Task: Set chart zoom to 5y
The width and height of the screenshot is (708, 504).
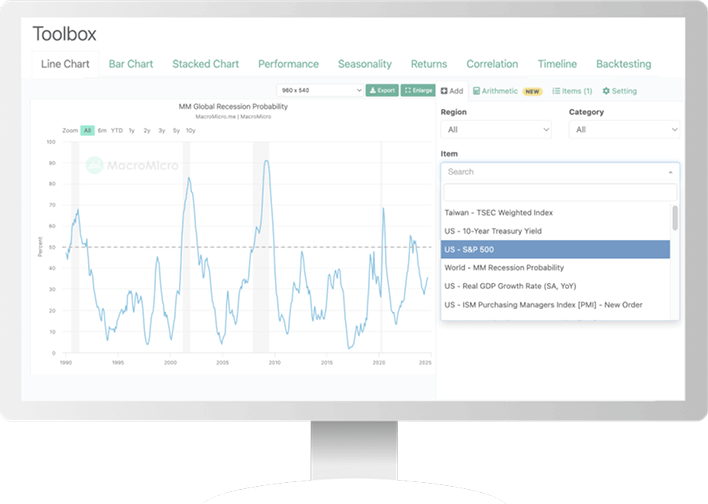Action: point(176,131)
